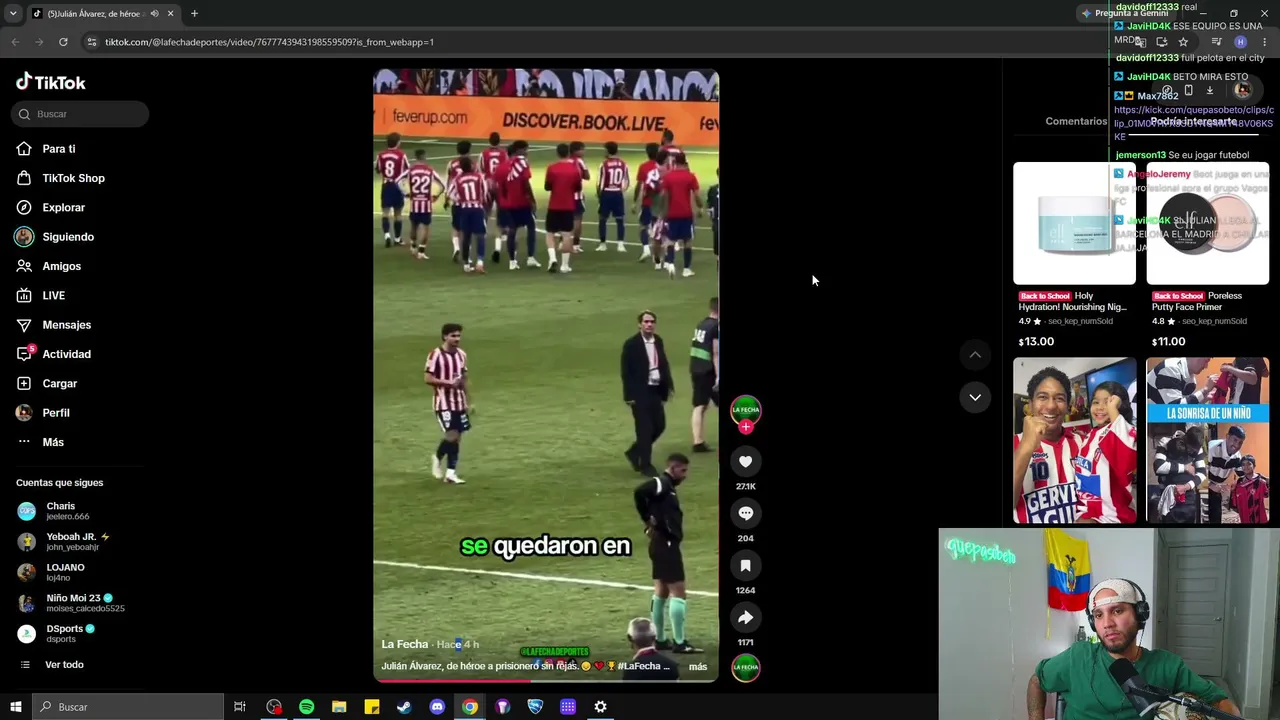Save the video with the bookmark icon

pos(745,565)
